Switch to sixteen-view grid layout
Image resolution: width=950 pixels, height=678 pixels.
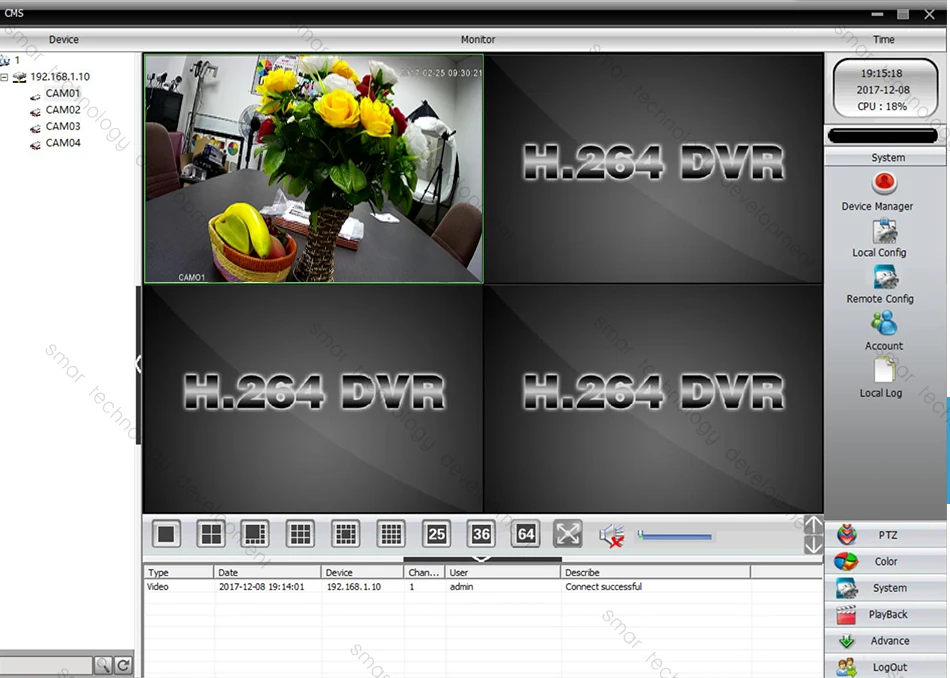[x=391, y=534]
